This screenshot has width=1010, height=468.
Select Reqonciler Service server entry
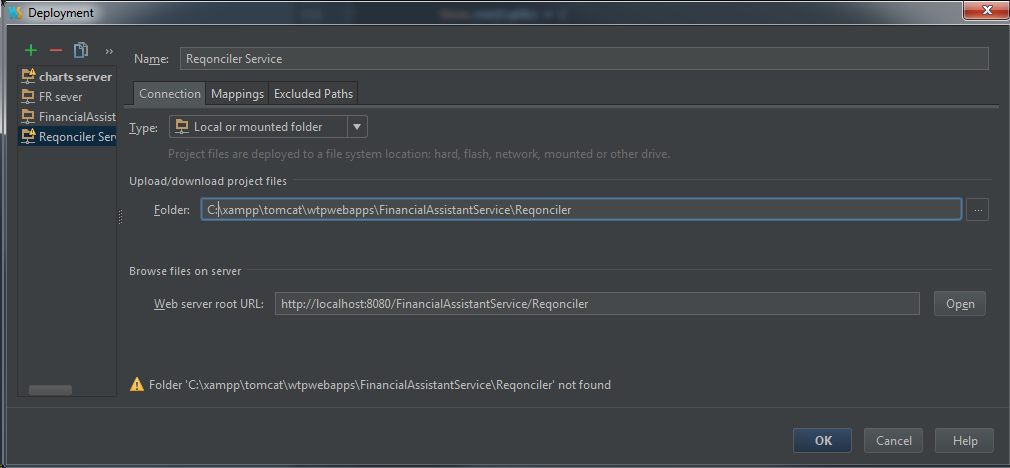click(68, 137)
